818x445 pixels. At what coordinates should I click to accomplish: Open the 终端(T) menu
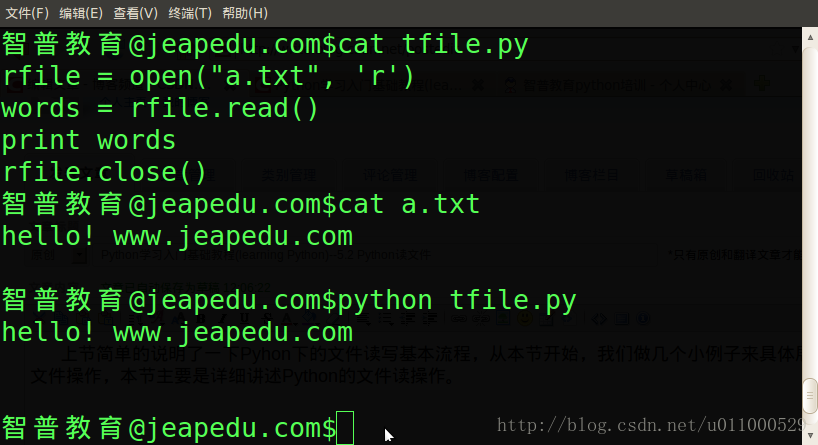[x=190, y=13]
